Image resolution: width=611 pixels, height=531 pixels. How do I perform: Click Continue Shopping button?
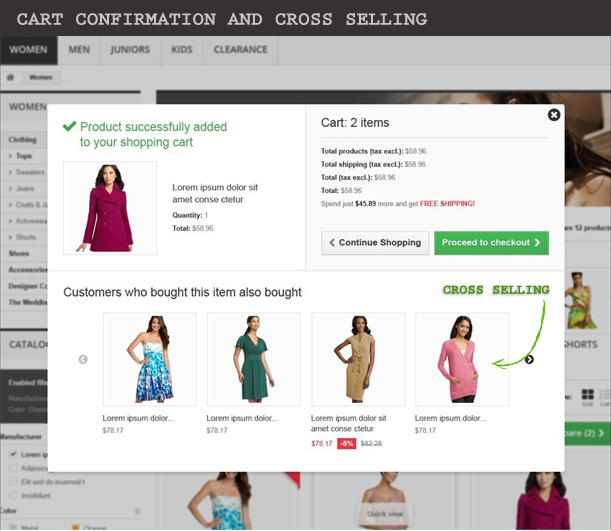pyautogui.click(x=375, y=242)
